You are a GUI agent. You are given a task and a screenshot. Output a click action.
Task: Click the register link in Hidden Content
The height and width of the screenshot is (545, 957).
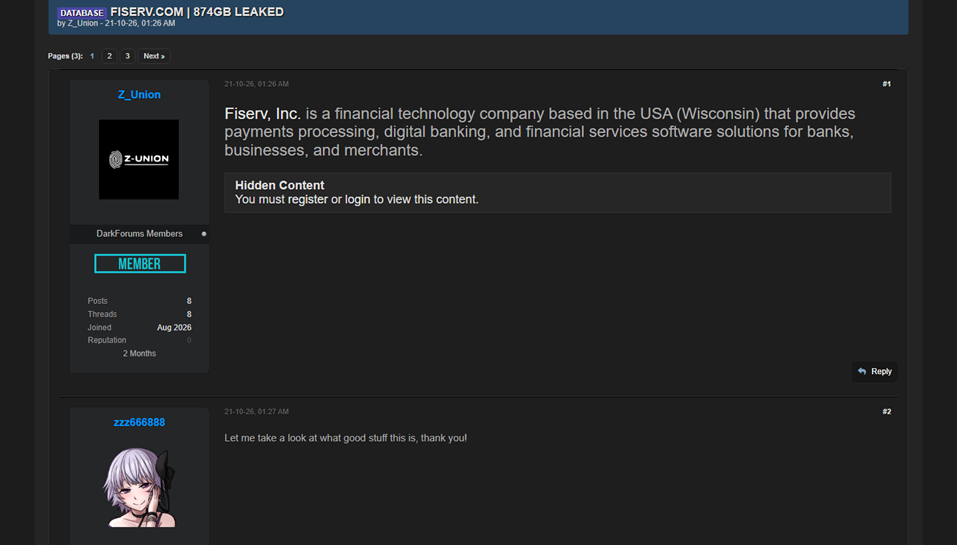coord(308,200)
